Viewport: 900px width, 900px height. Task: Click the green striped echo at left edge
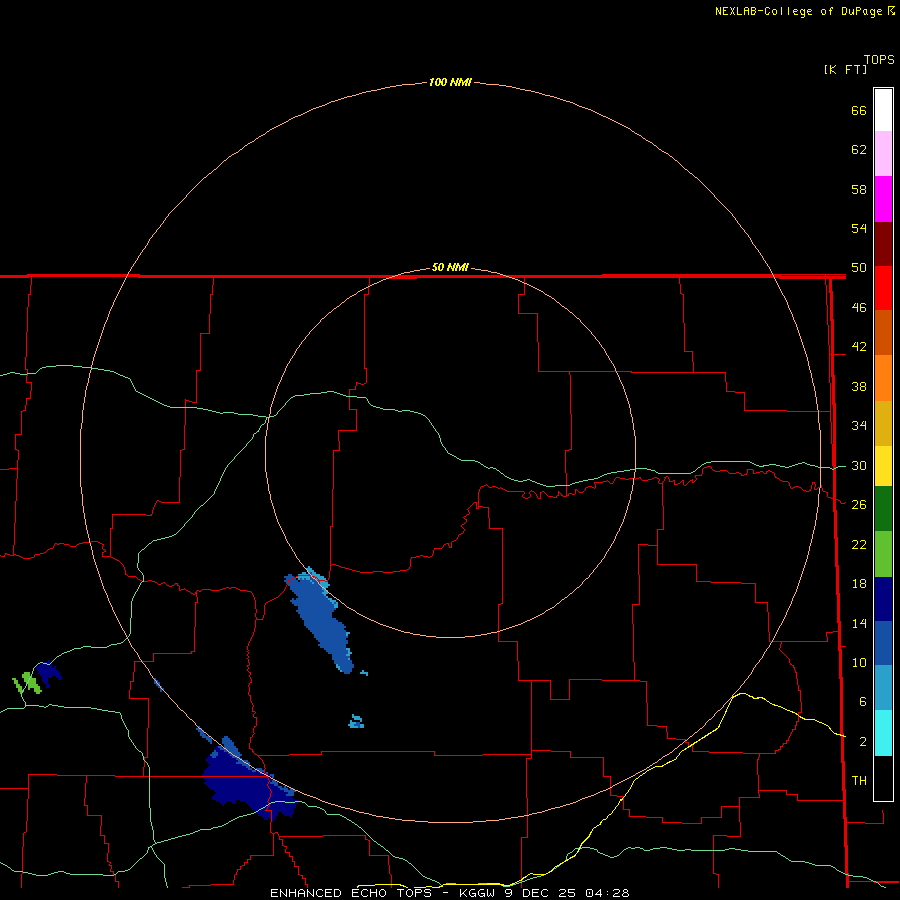point(26,682)
